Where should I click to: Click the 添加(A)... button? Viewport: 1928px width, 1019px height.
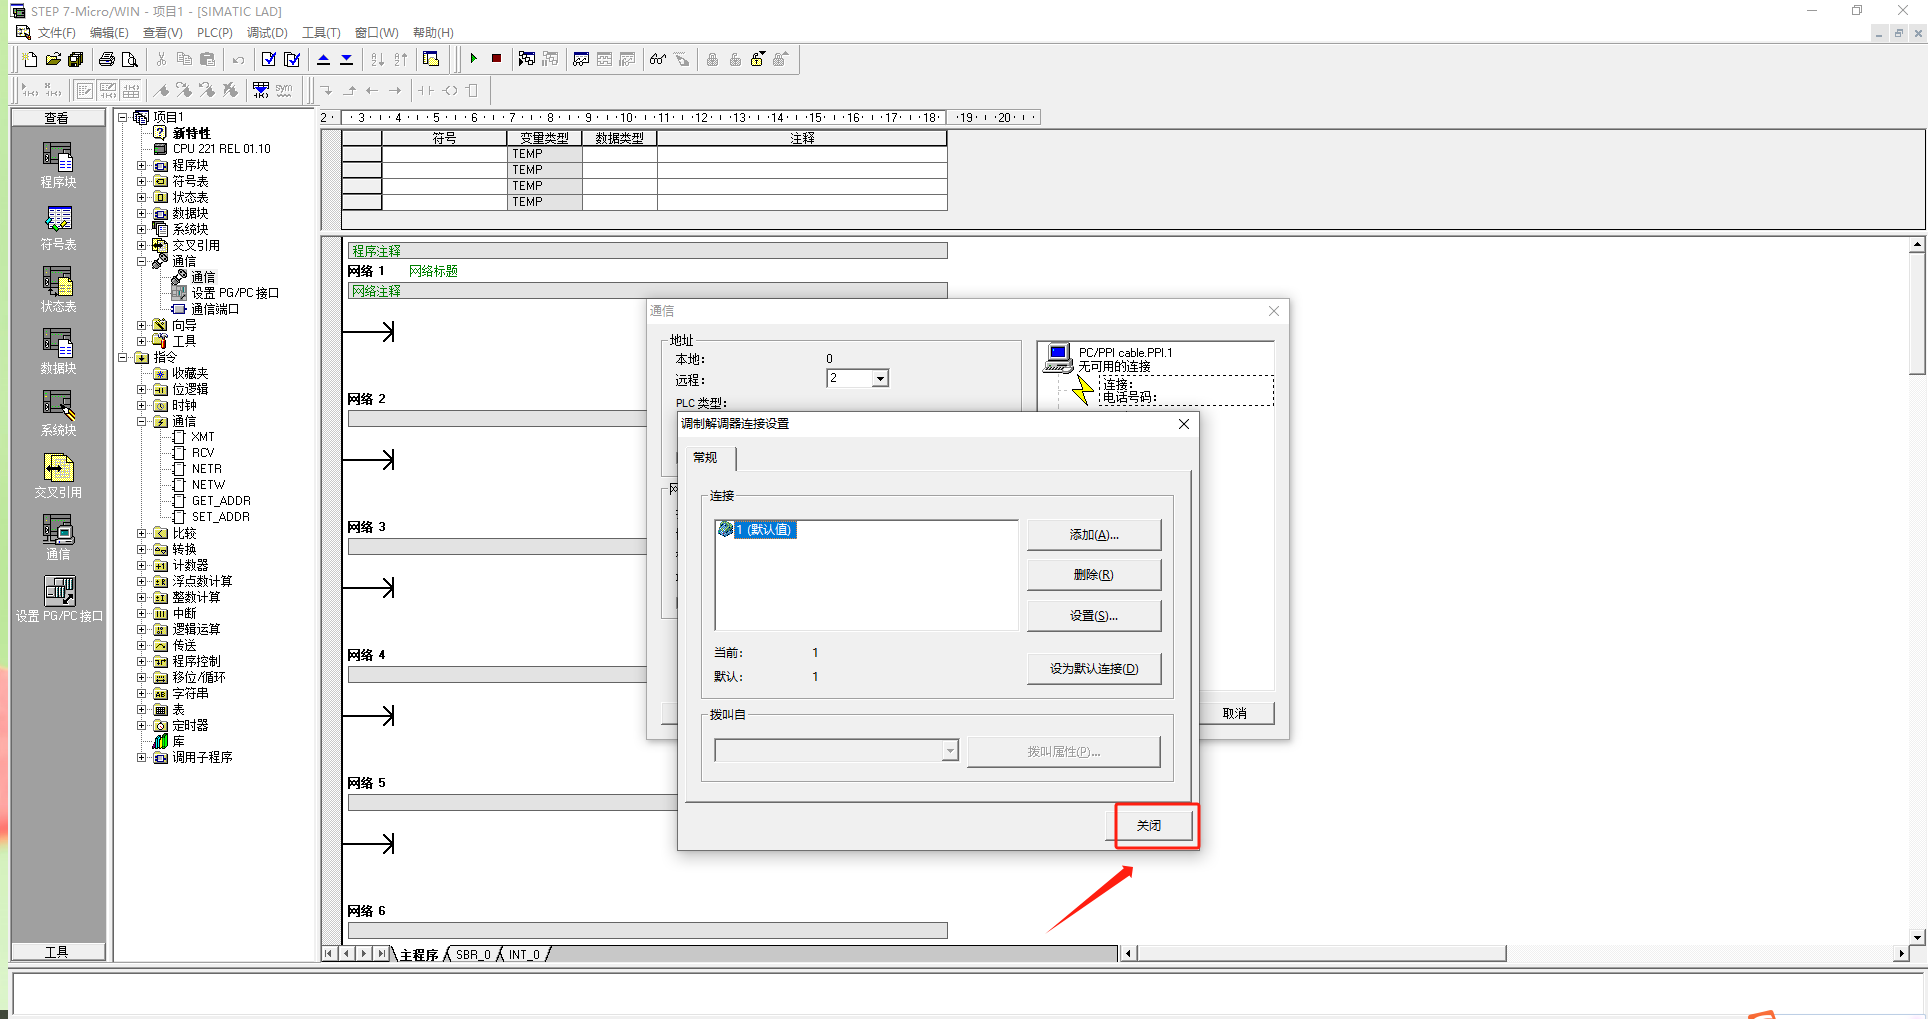(x=1094, y=535)
